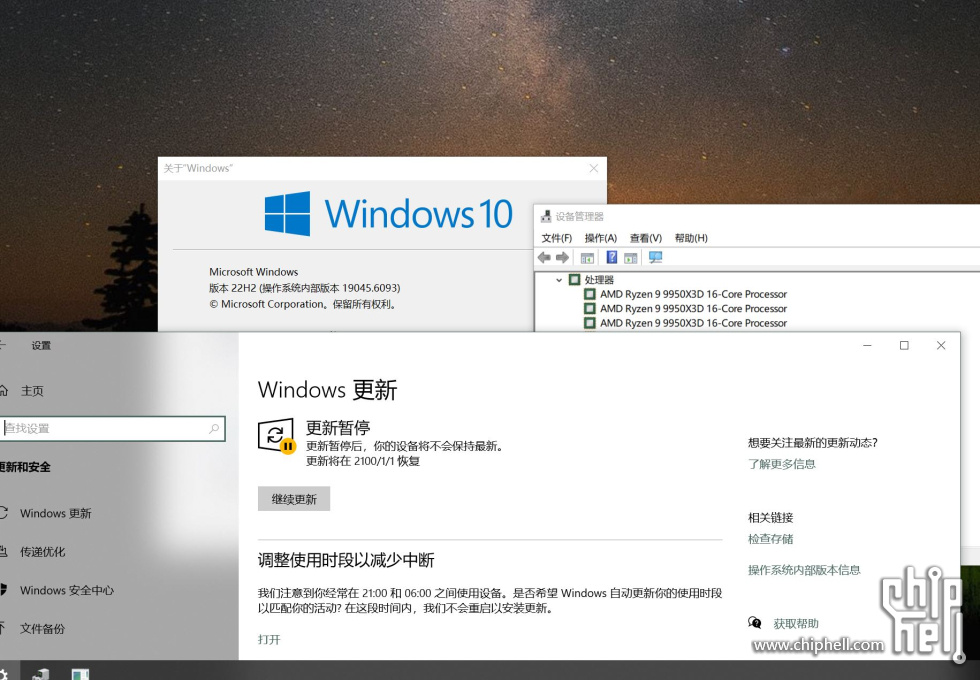Click the 相关链接 heading
The image size is (980, 680).
(771, 518)
